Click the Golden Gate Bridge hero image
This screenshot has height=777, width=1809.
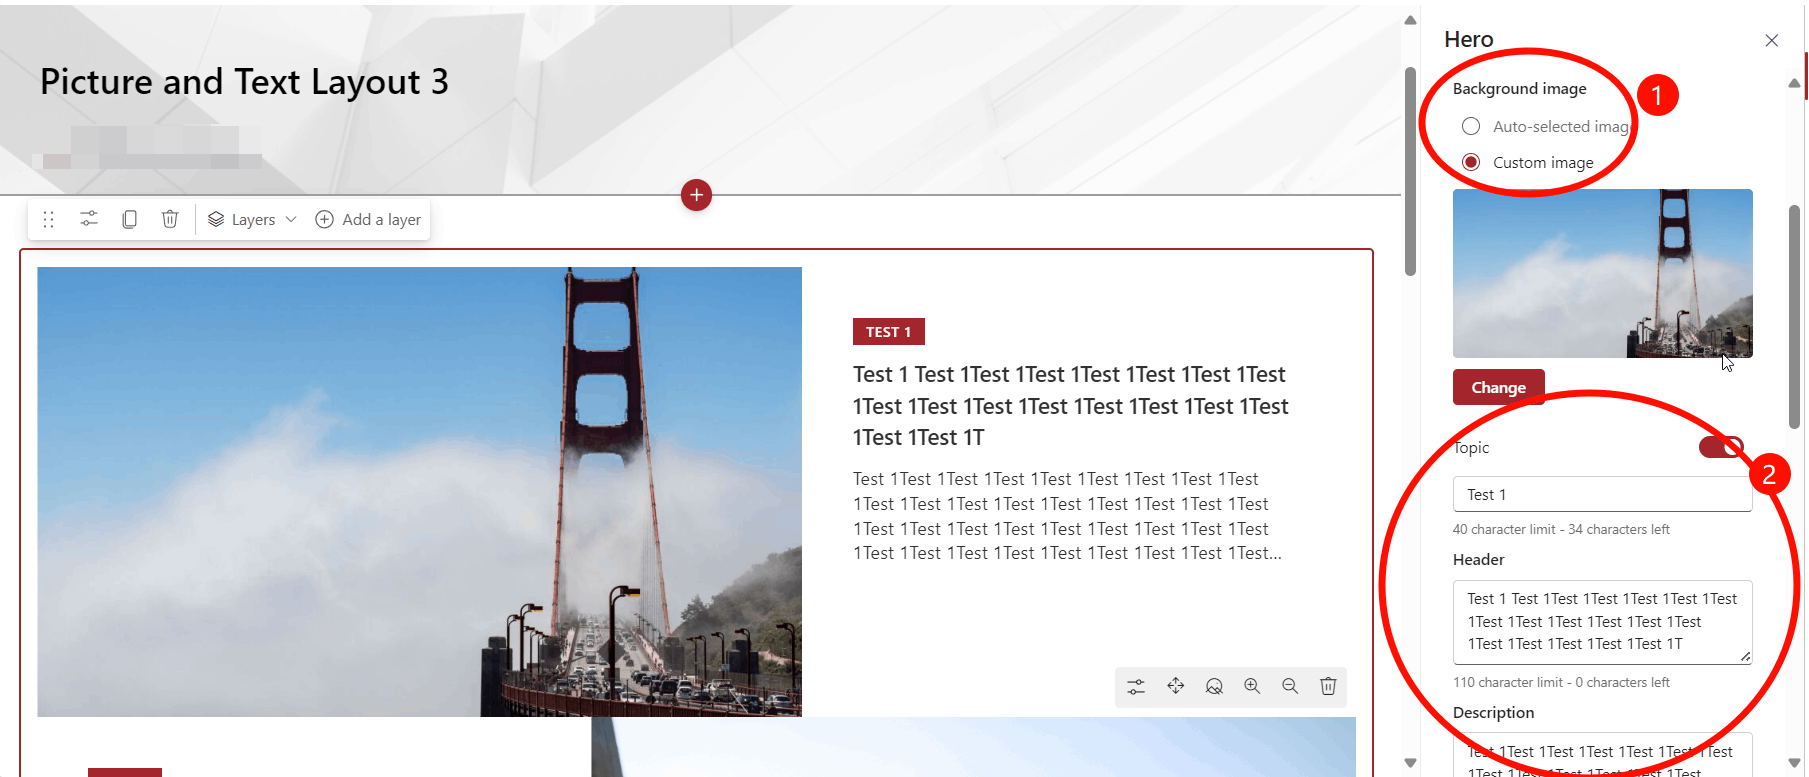(x=419, y=491)
